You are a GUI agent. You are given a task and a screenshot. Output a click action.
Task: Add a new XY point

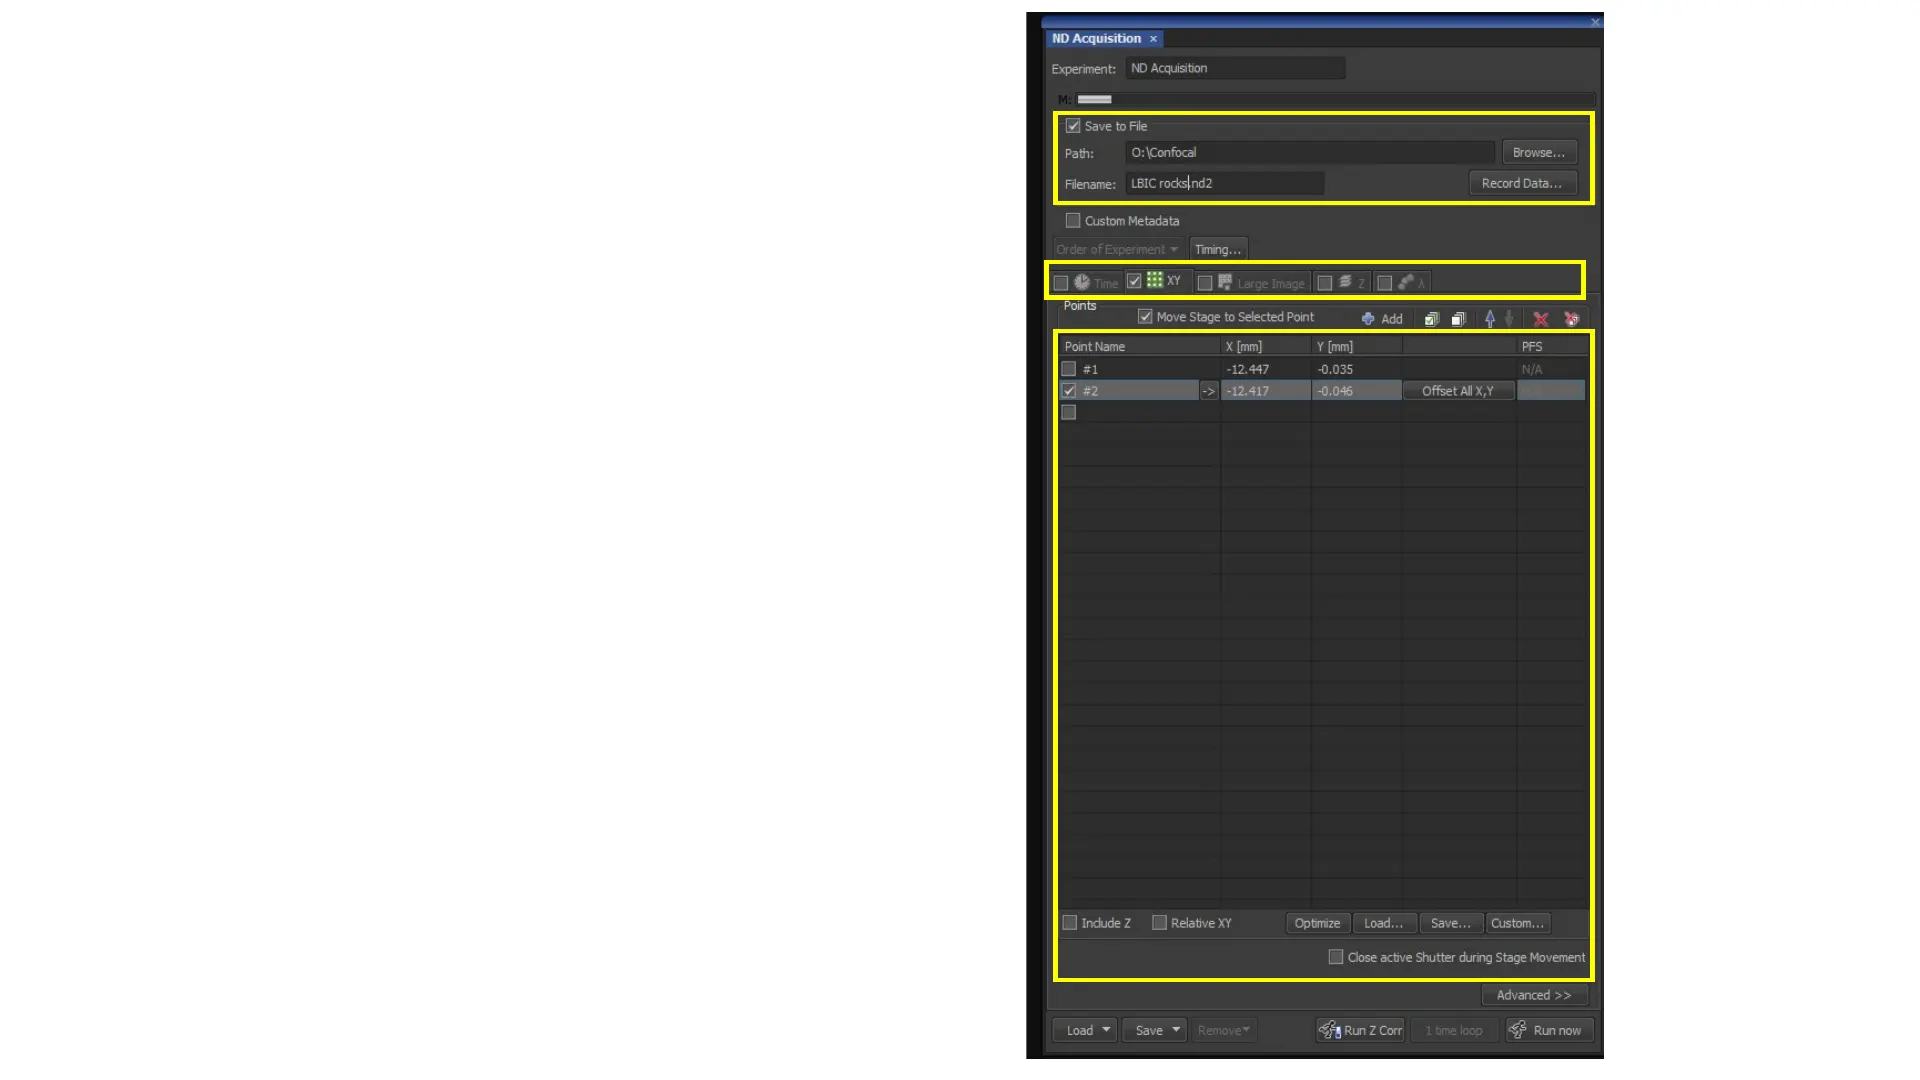coord(1382,319)
